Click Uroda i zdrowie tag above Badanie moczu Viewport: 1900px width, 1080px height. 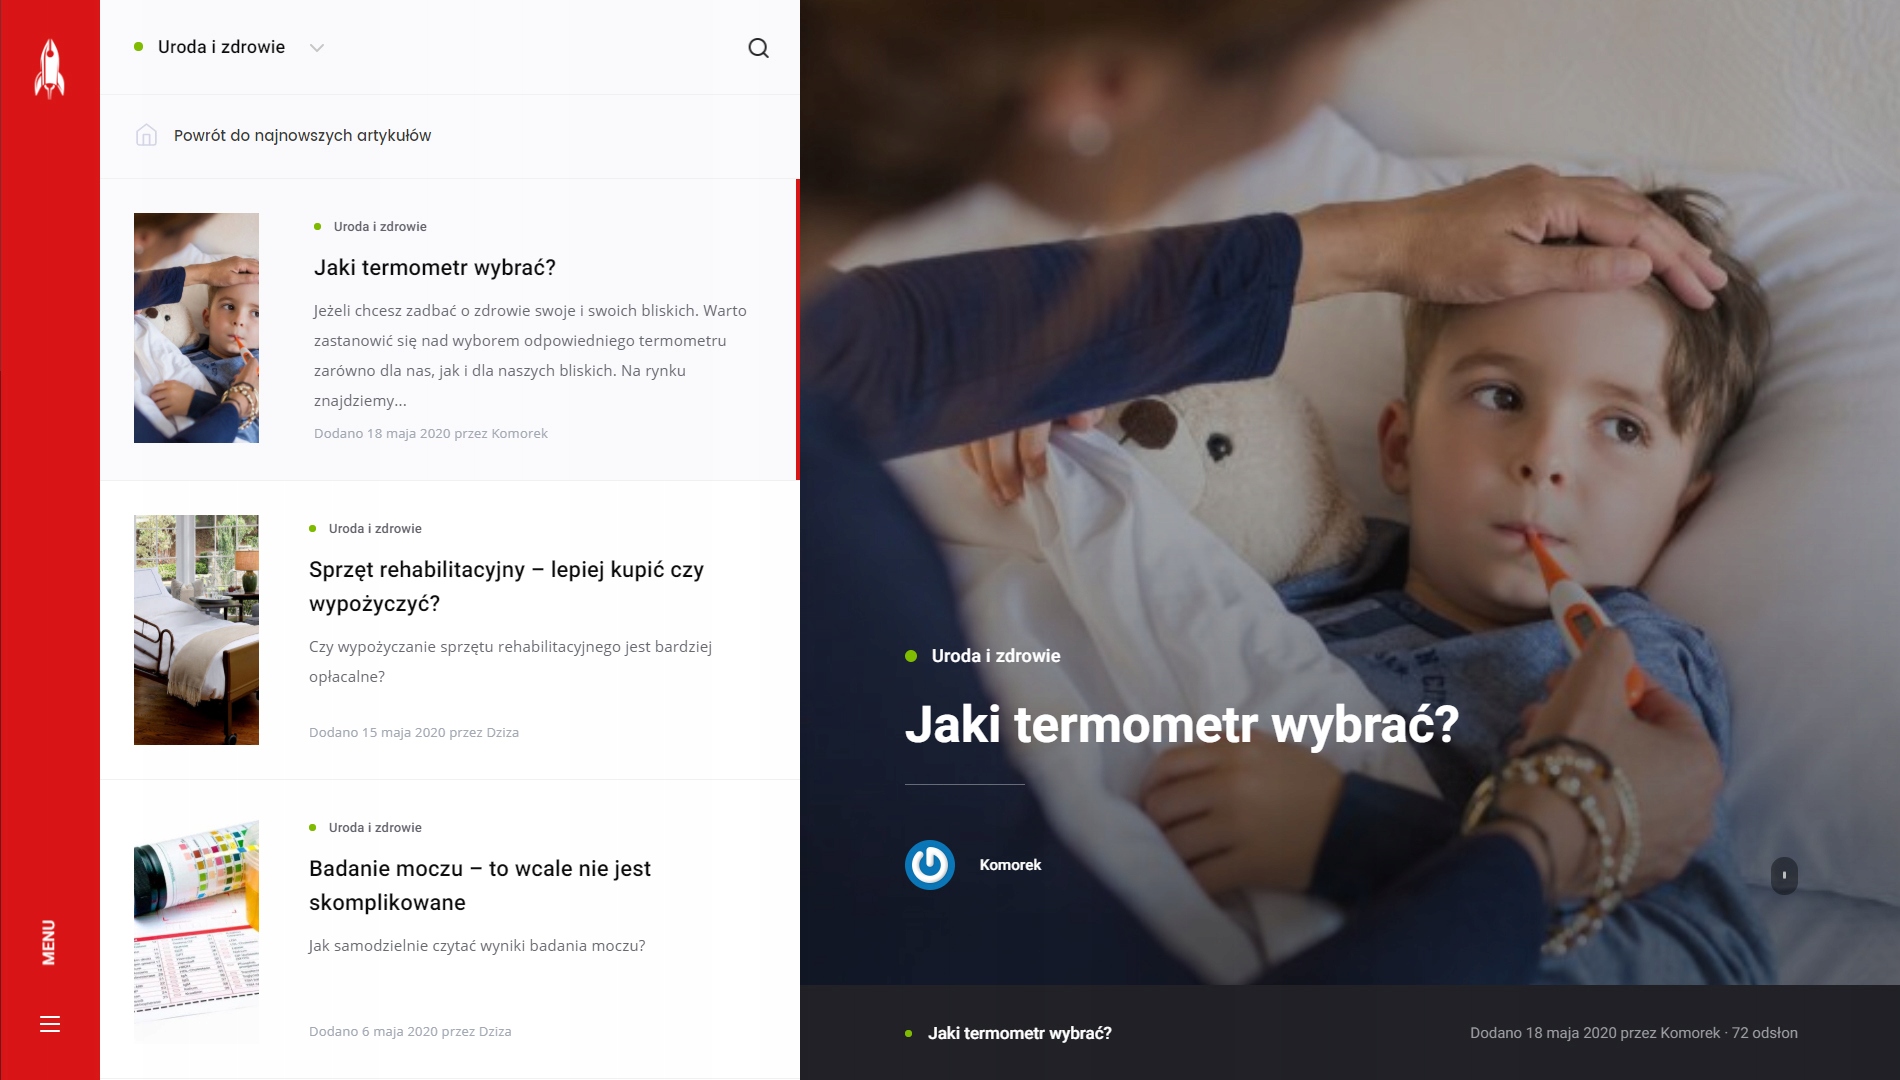375,828
